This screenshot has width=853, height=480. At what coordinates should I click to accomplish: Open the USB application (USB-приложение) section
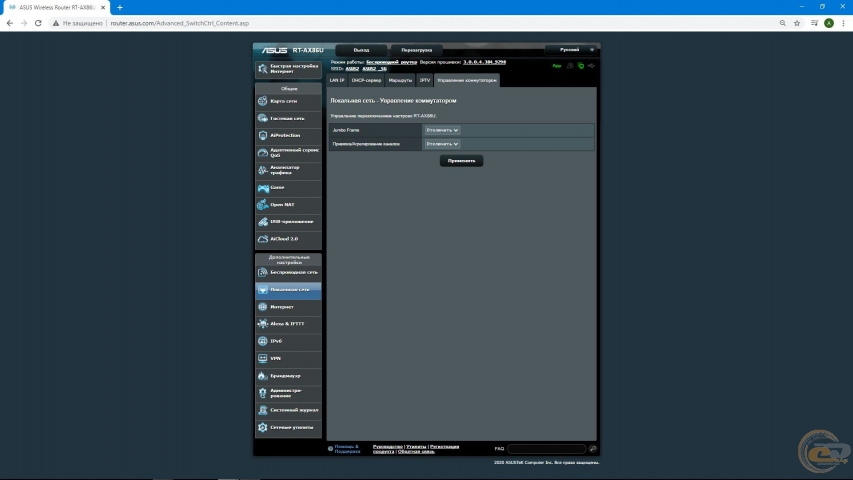pyautogui.click(x=288, y=221)
